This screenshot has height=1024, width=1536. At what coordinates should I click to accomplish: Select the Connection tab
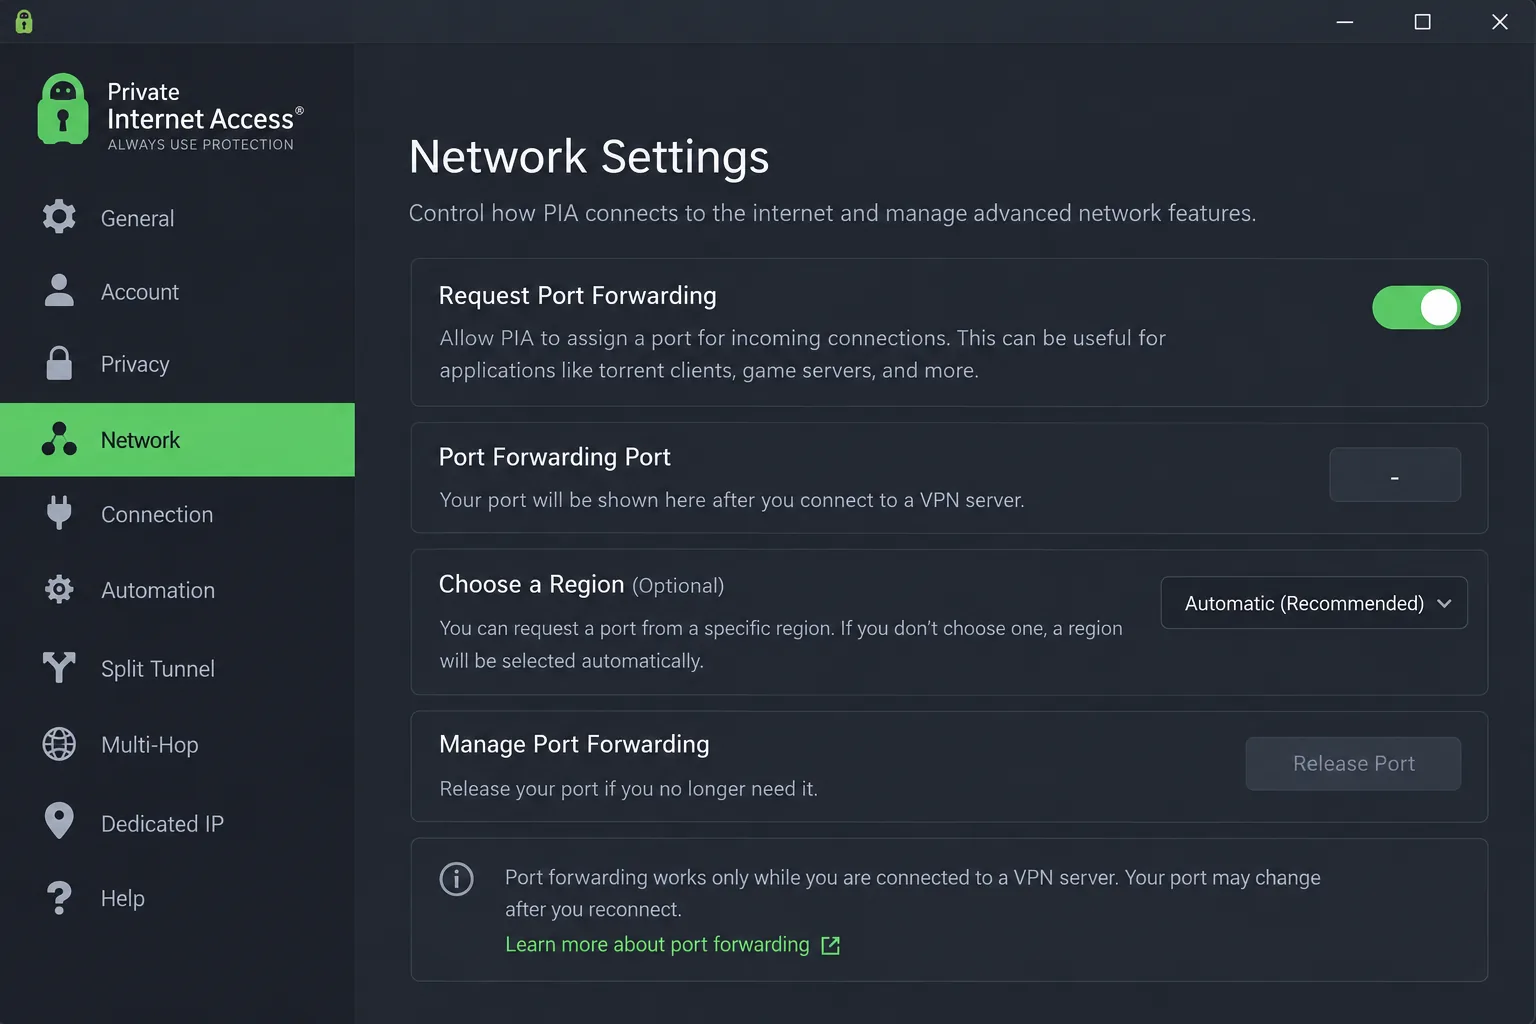click(x=177, y=514)
